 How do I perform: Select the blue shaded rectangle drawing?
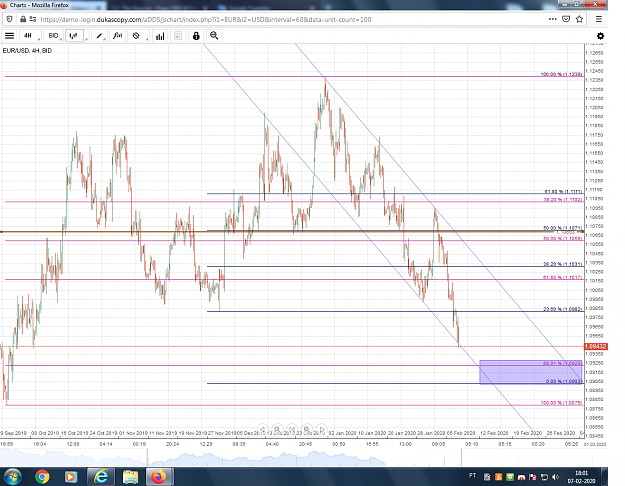click(x=531, y=372)
